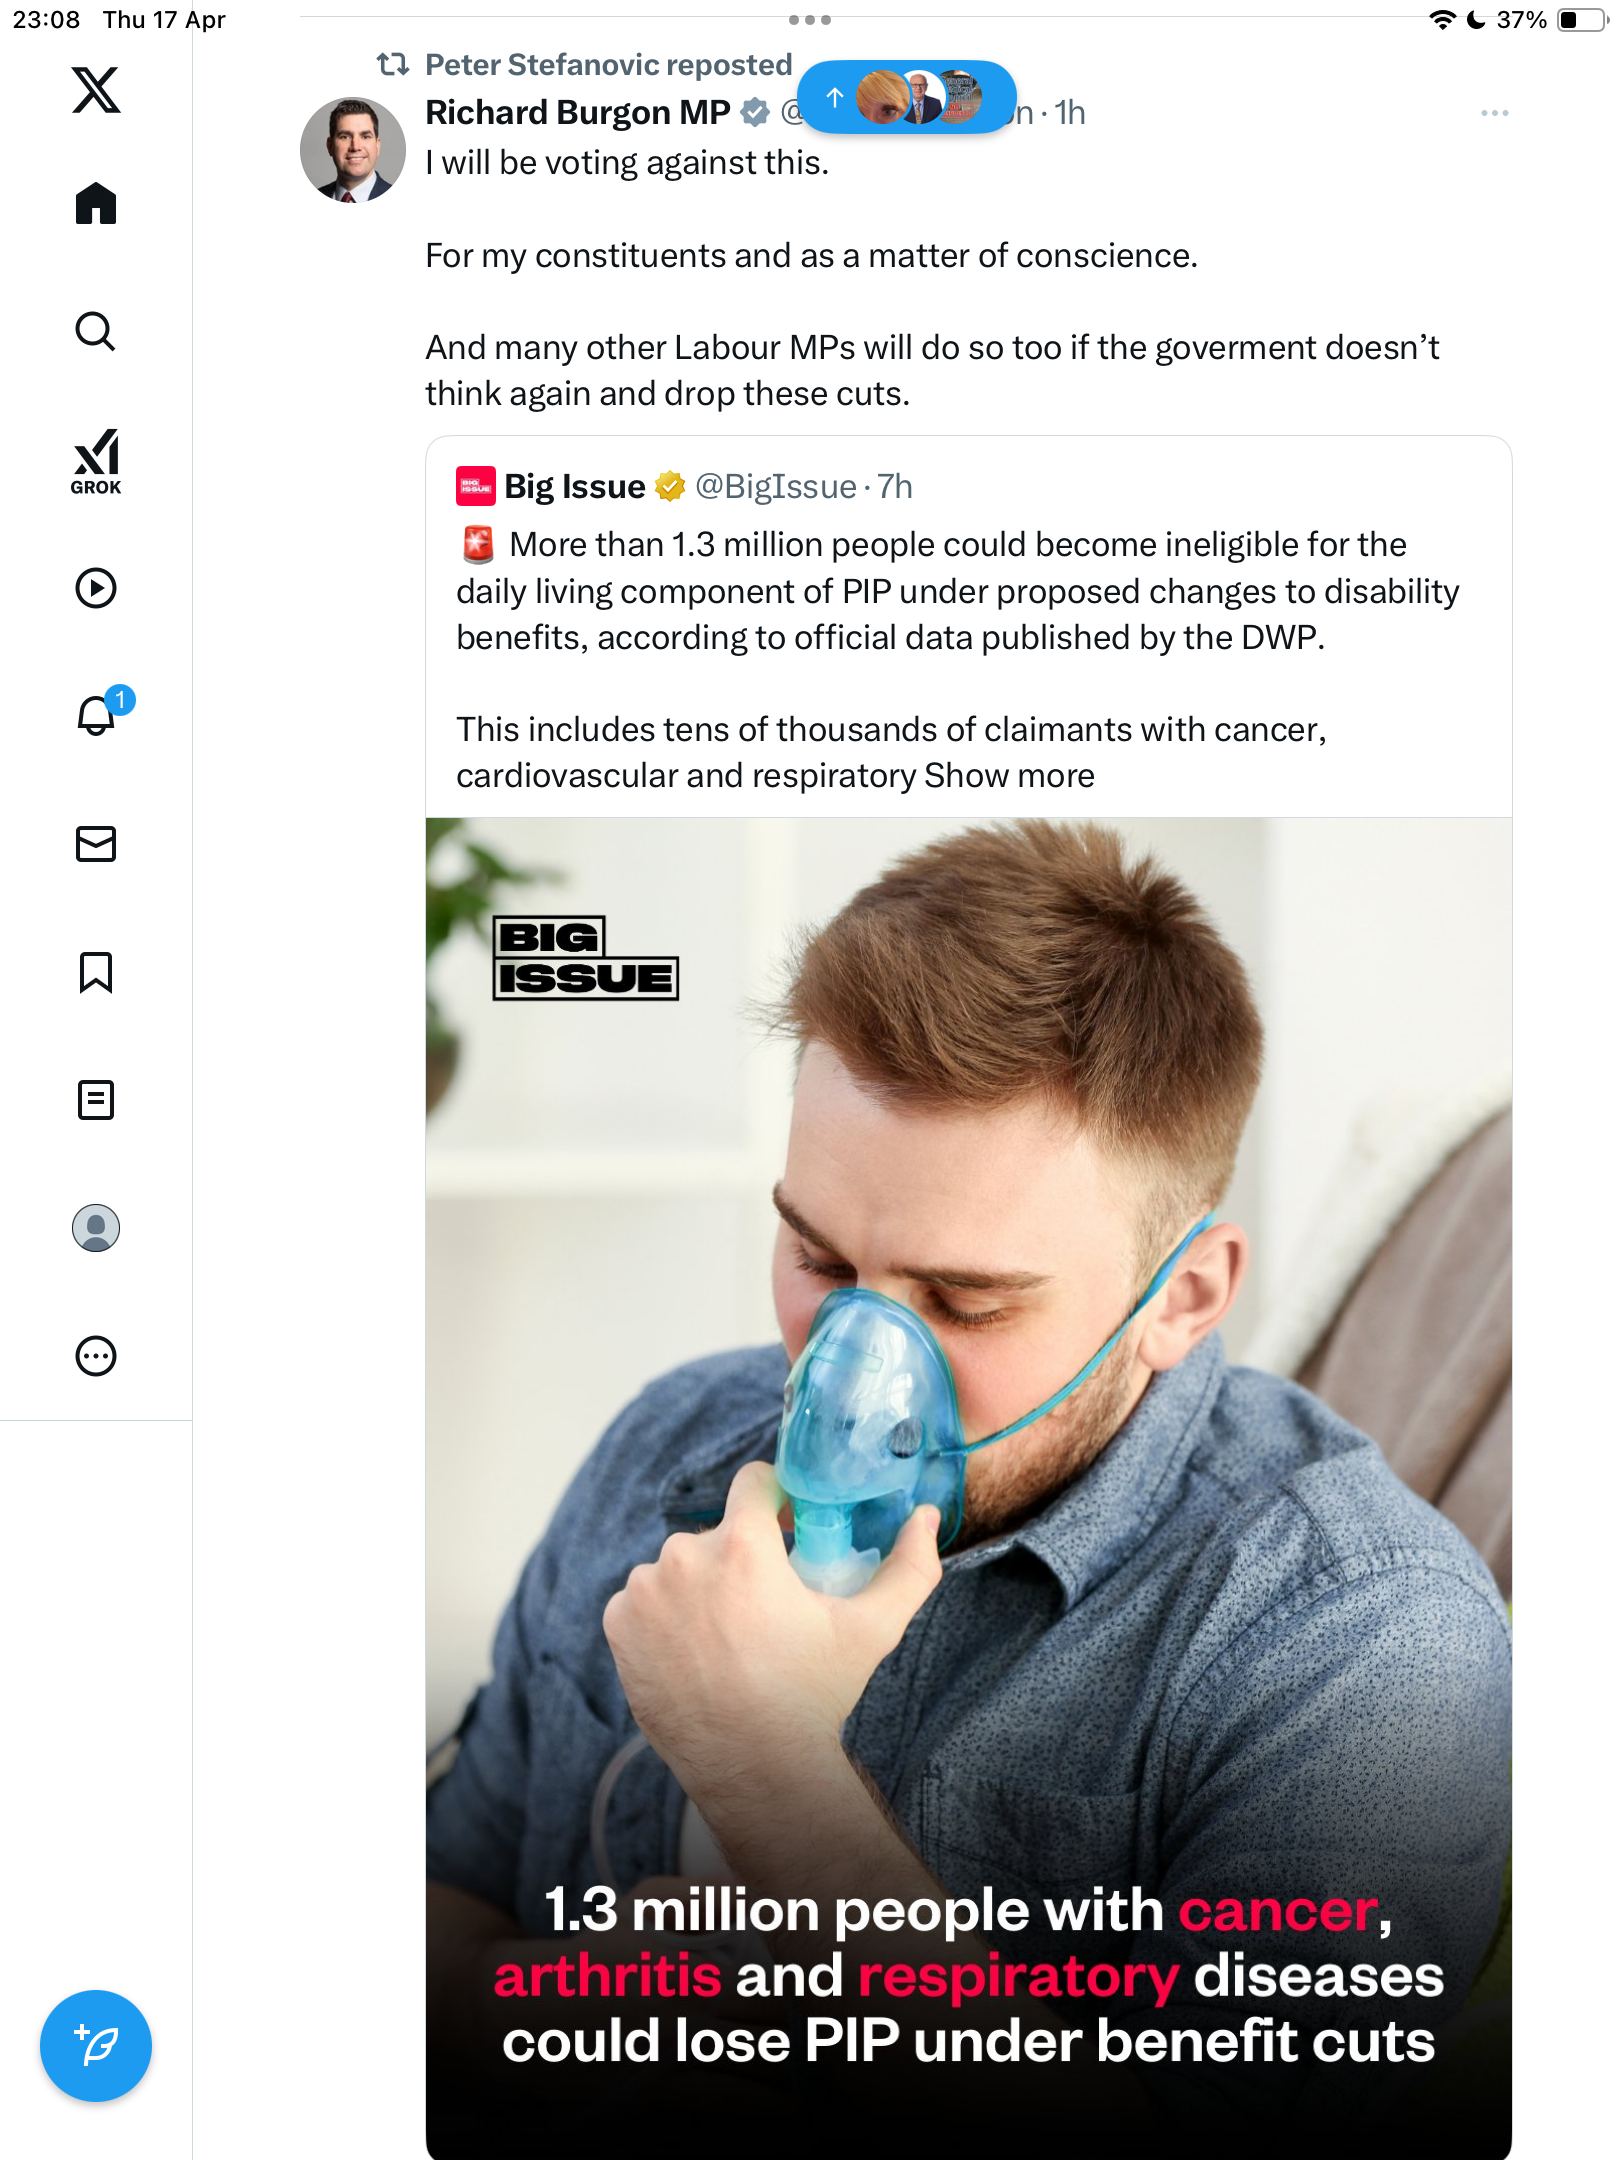The image size is (1620, 2160).
Task: Open the Video play icon in sidebar
Action: click(x=96, y=588)
